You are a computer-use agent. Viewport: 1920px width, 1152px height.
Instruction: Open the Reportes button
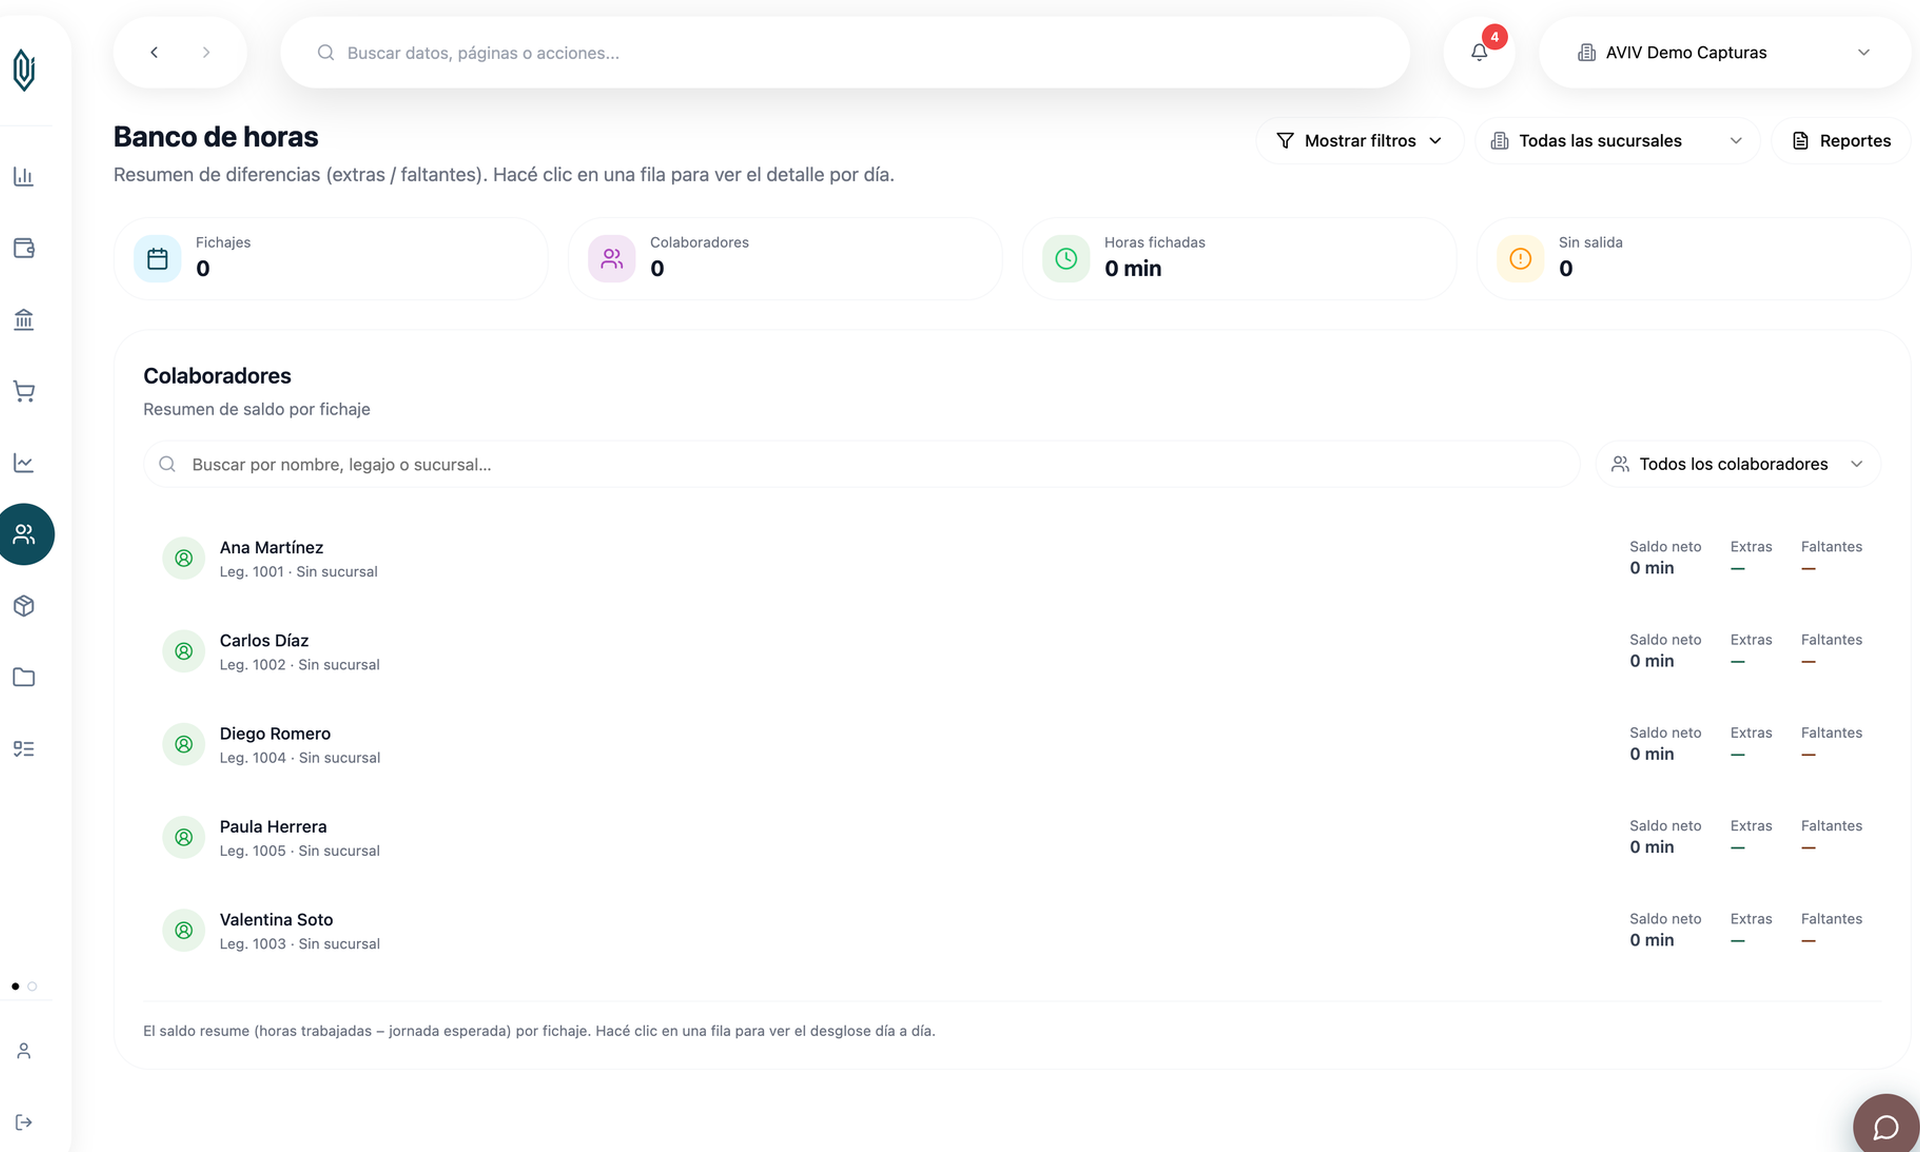tap(1841, 141)
